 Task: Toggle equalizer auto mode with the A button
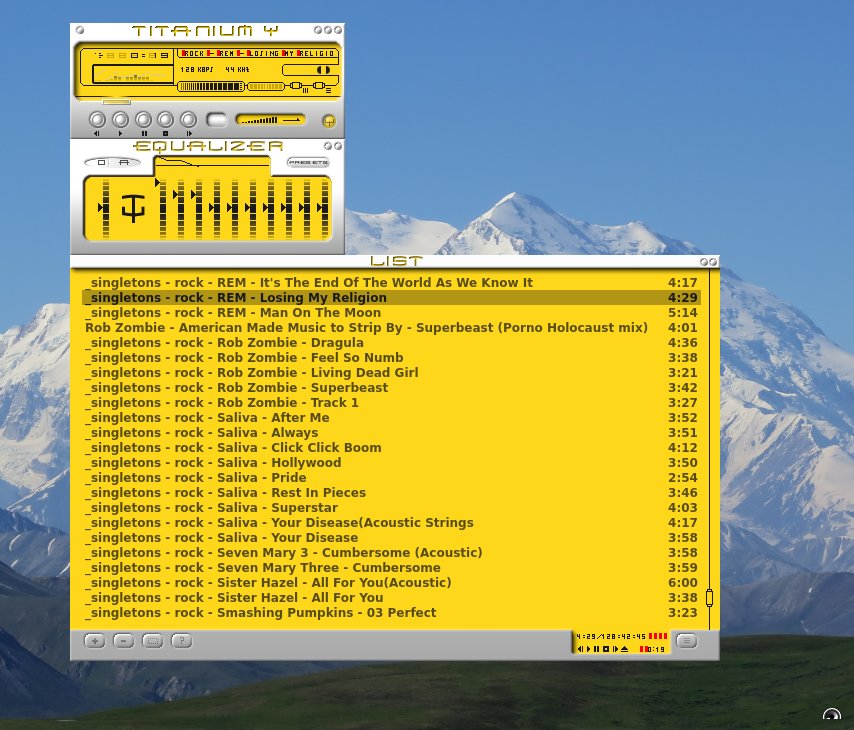(x=124, y=162)
